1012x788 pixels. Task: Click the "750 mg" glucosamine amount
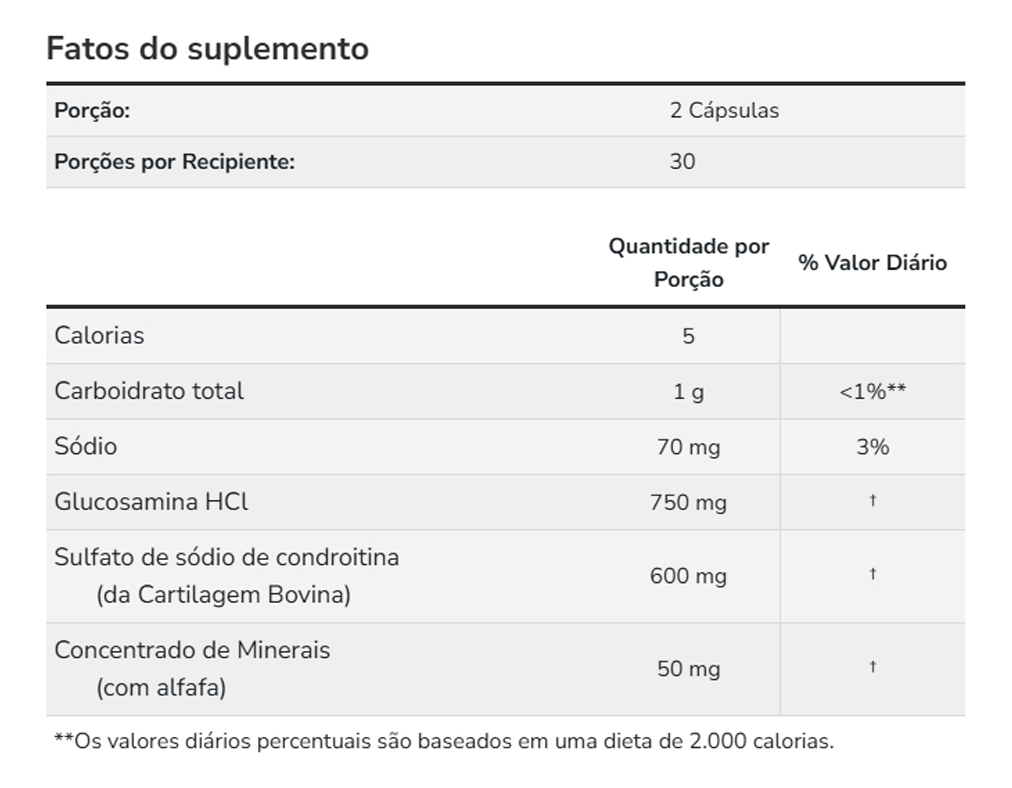tap(688, 503)
